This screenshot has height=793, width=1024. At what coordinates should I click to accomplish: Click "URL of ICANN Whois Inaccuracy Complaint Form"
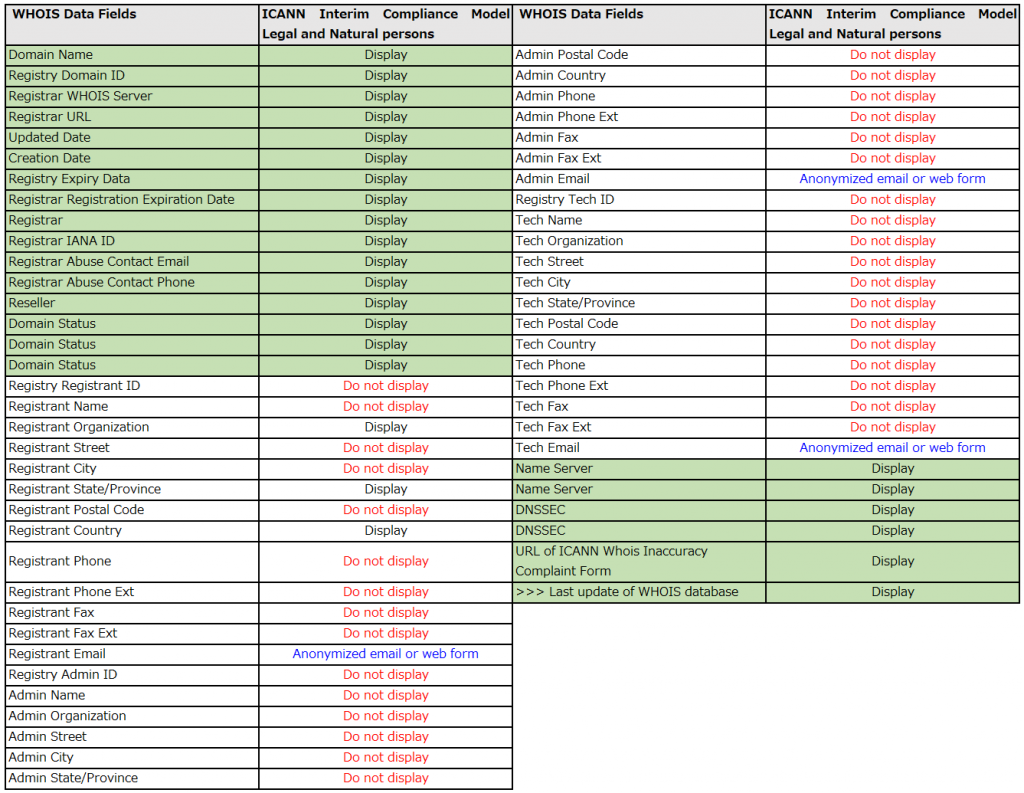point(639,561)
